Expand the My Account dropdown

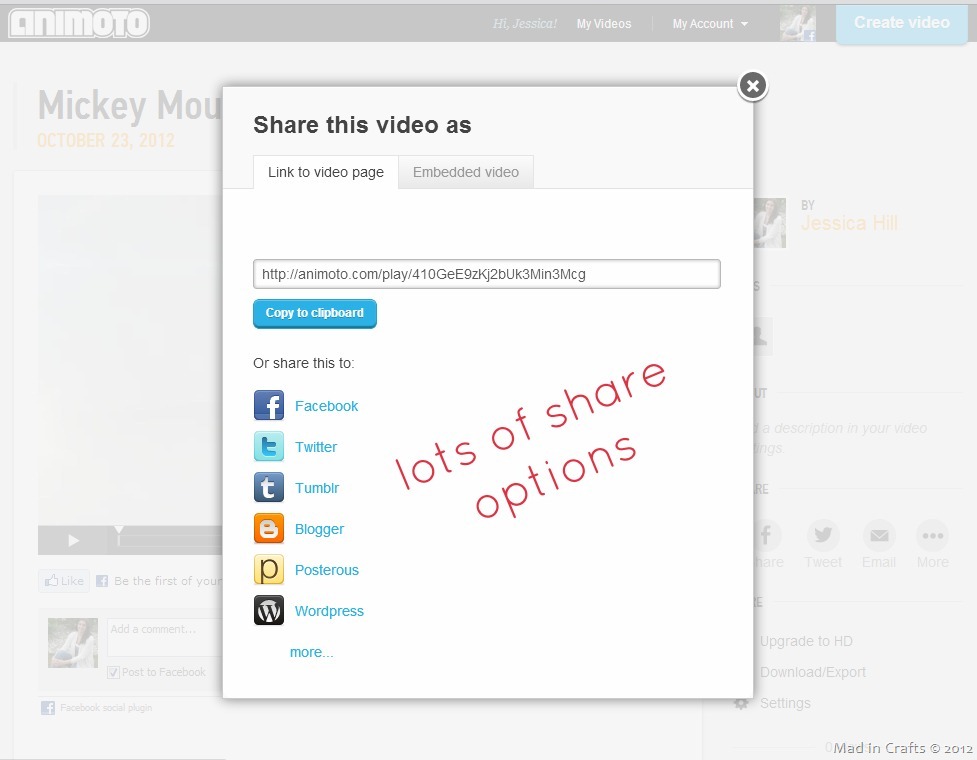[710, 24]
